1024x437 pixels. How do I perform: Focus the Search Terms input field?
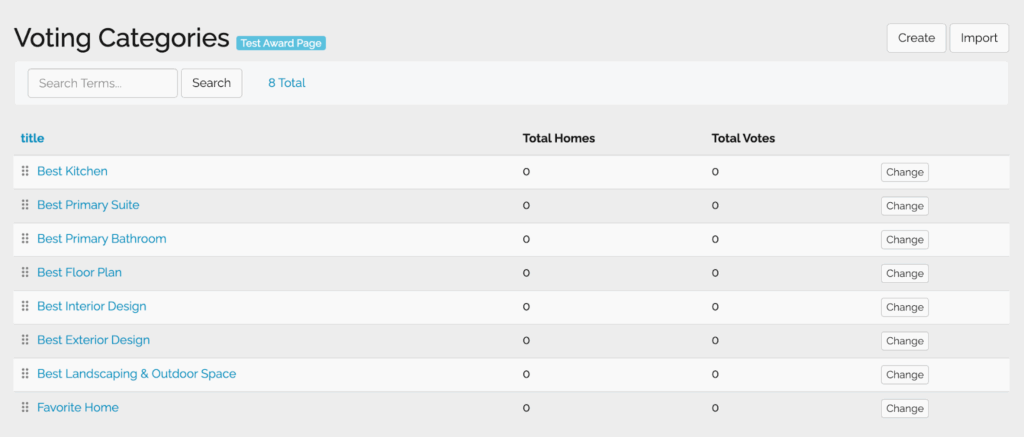click(102, 83)
